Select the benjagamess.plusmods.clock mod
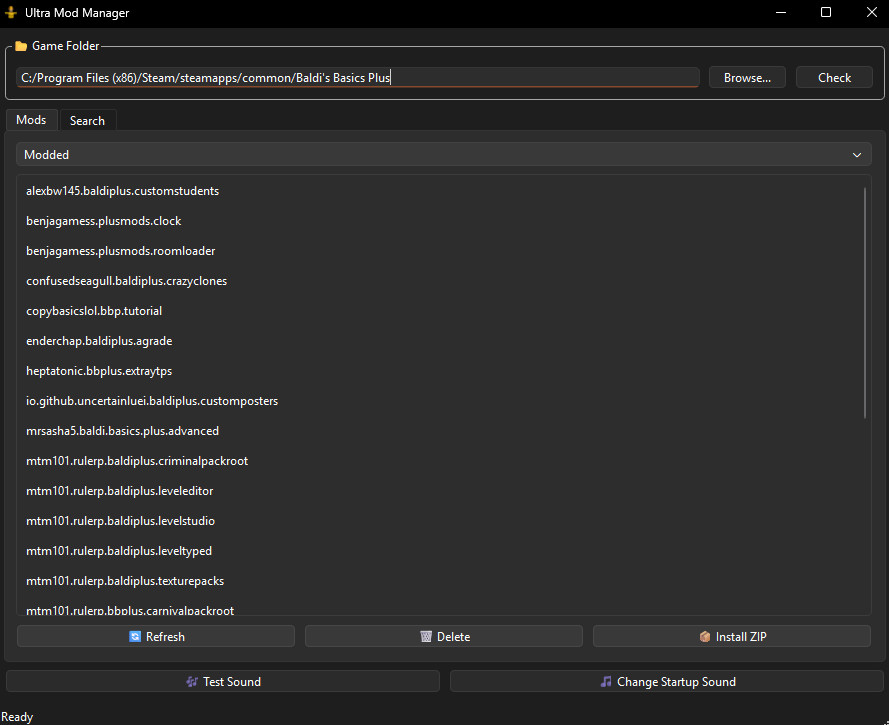 click(x=103, y=221)
